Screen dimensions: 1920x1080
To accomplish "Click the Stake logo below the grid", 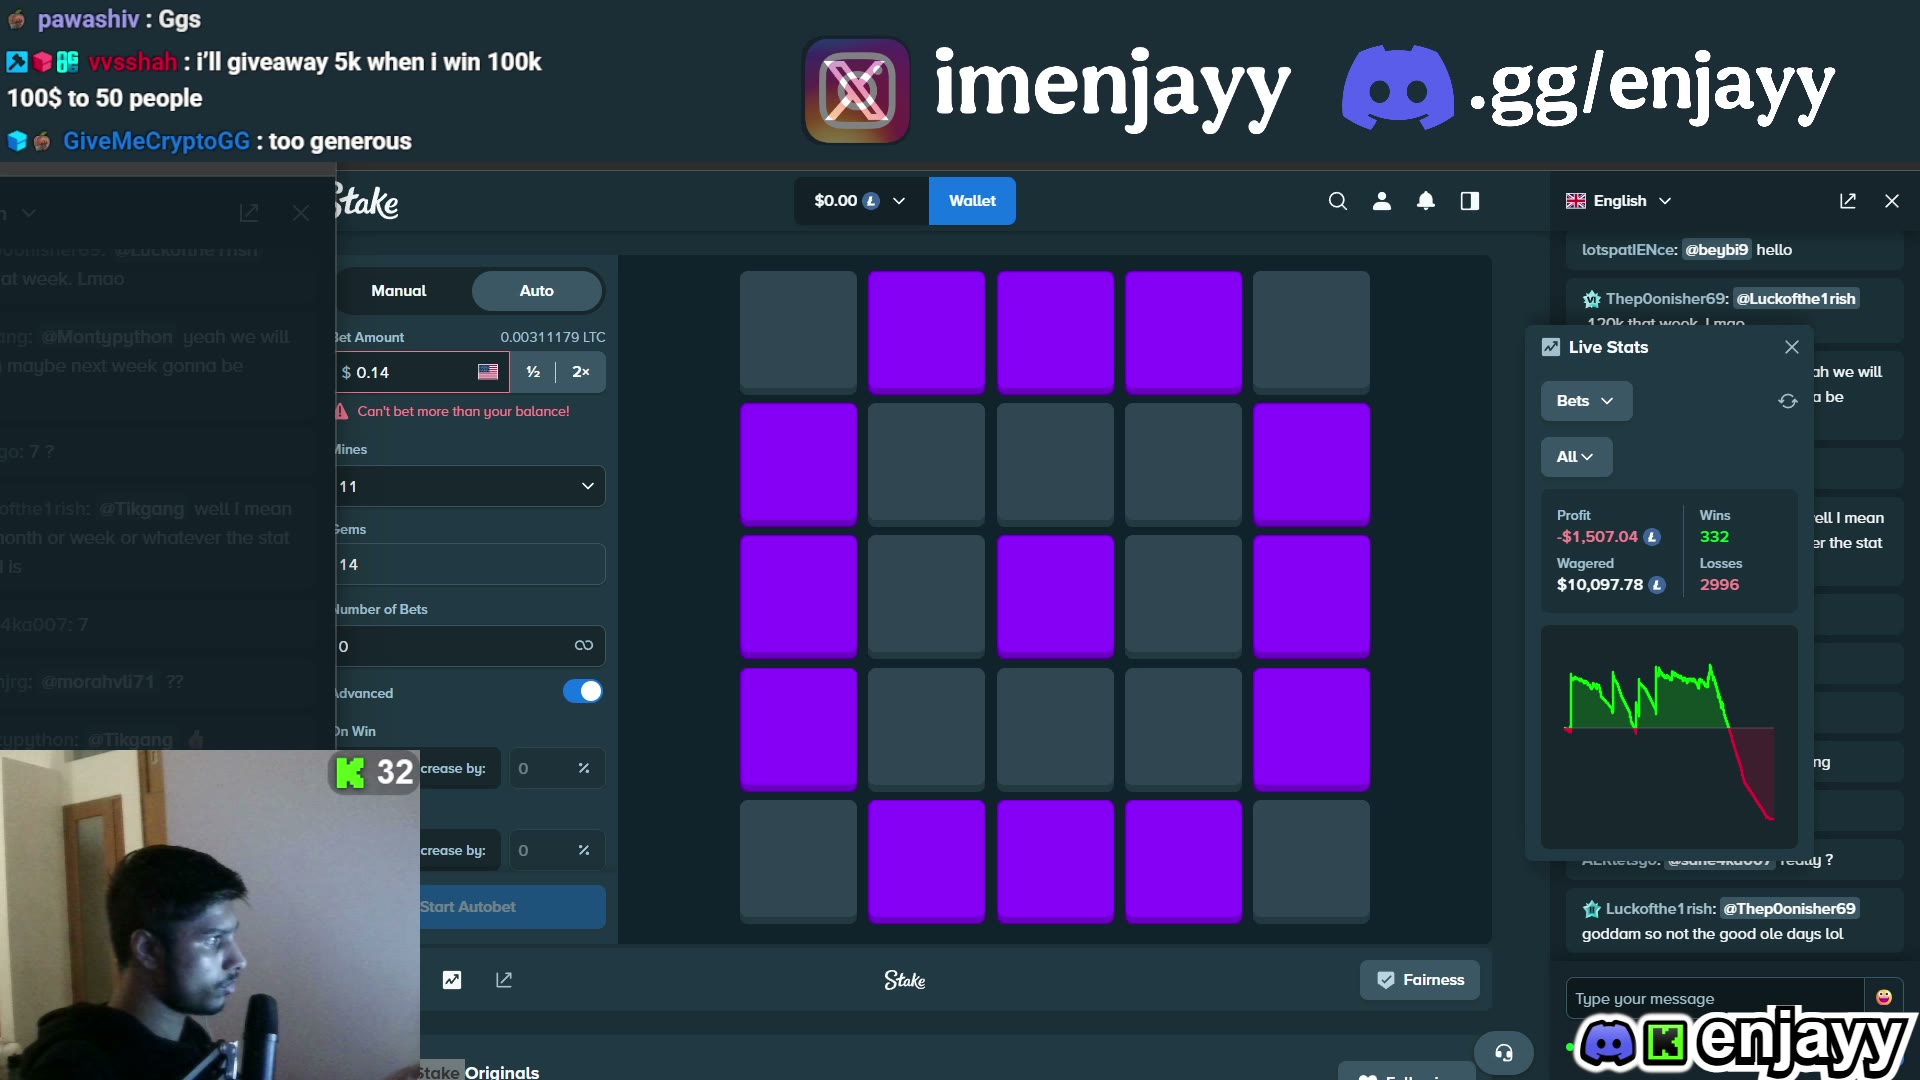I will pos(905,980).
